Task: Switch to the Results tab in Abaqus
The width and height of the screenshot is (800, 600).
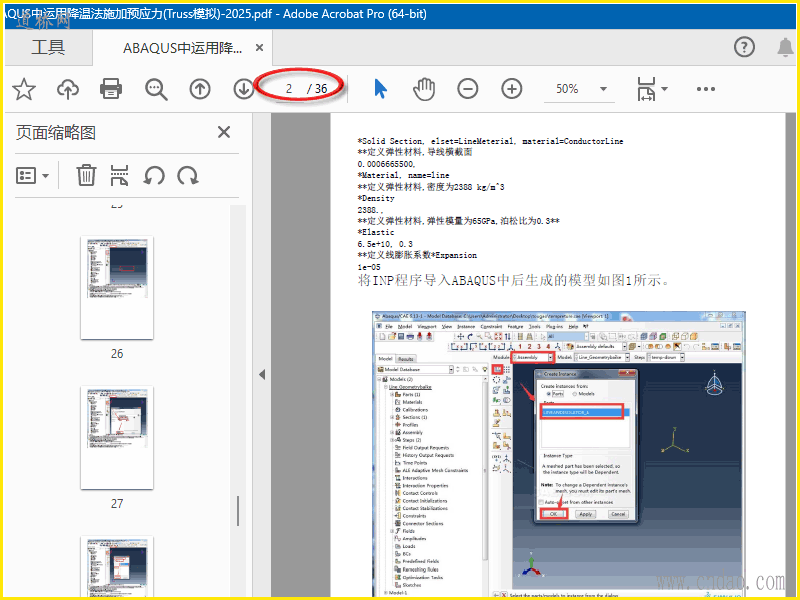Action: click(406, 359)
